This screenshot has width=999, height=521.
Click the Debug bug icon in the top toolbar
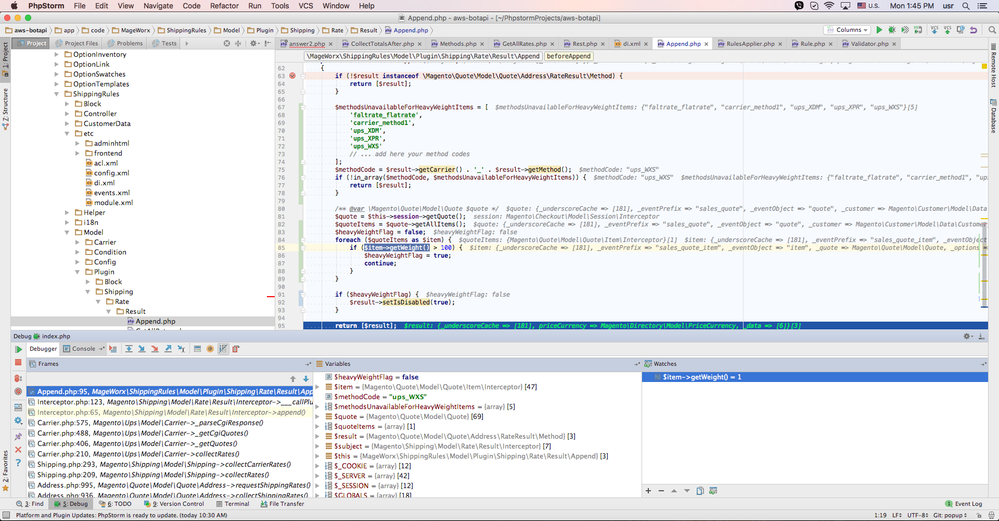pyautogui.click(x=893, y=30)
